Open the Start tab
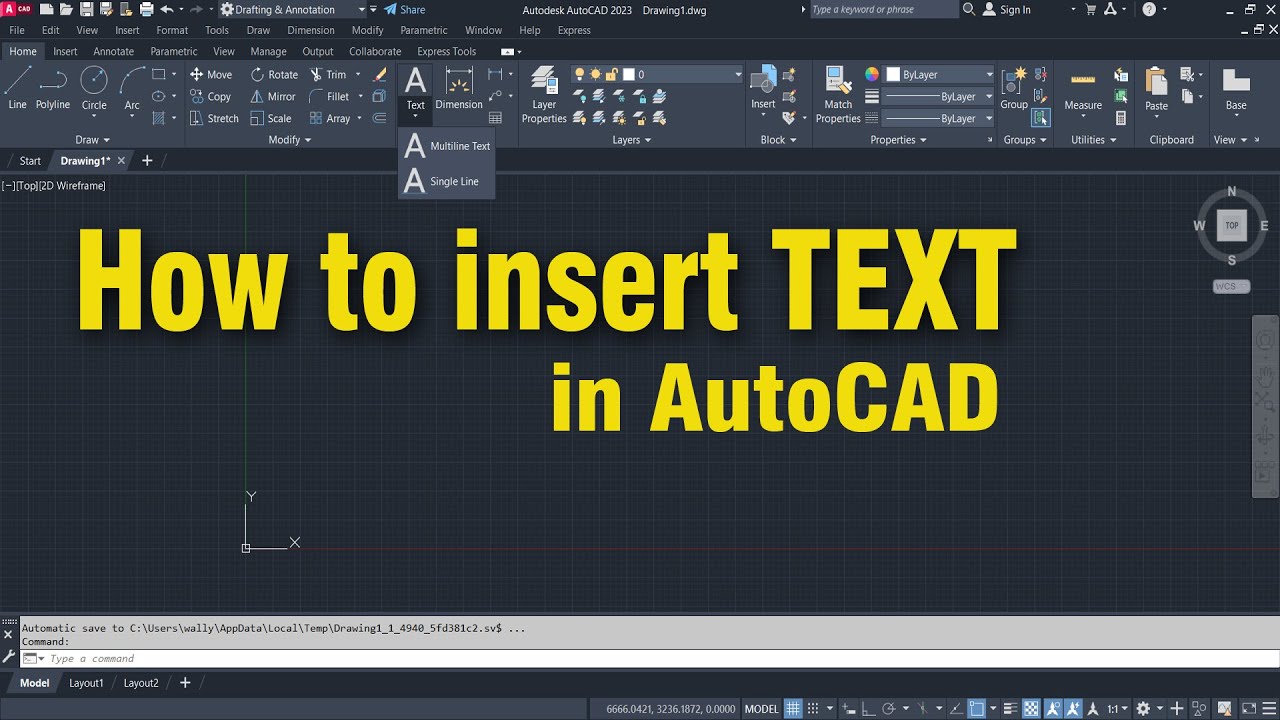Viewport: 1280px width, 720px height. point(30,160)
